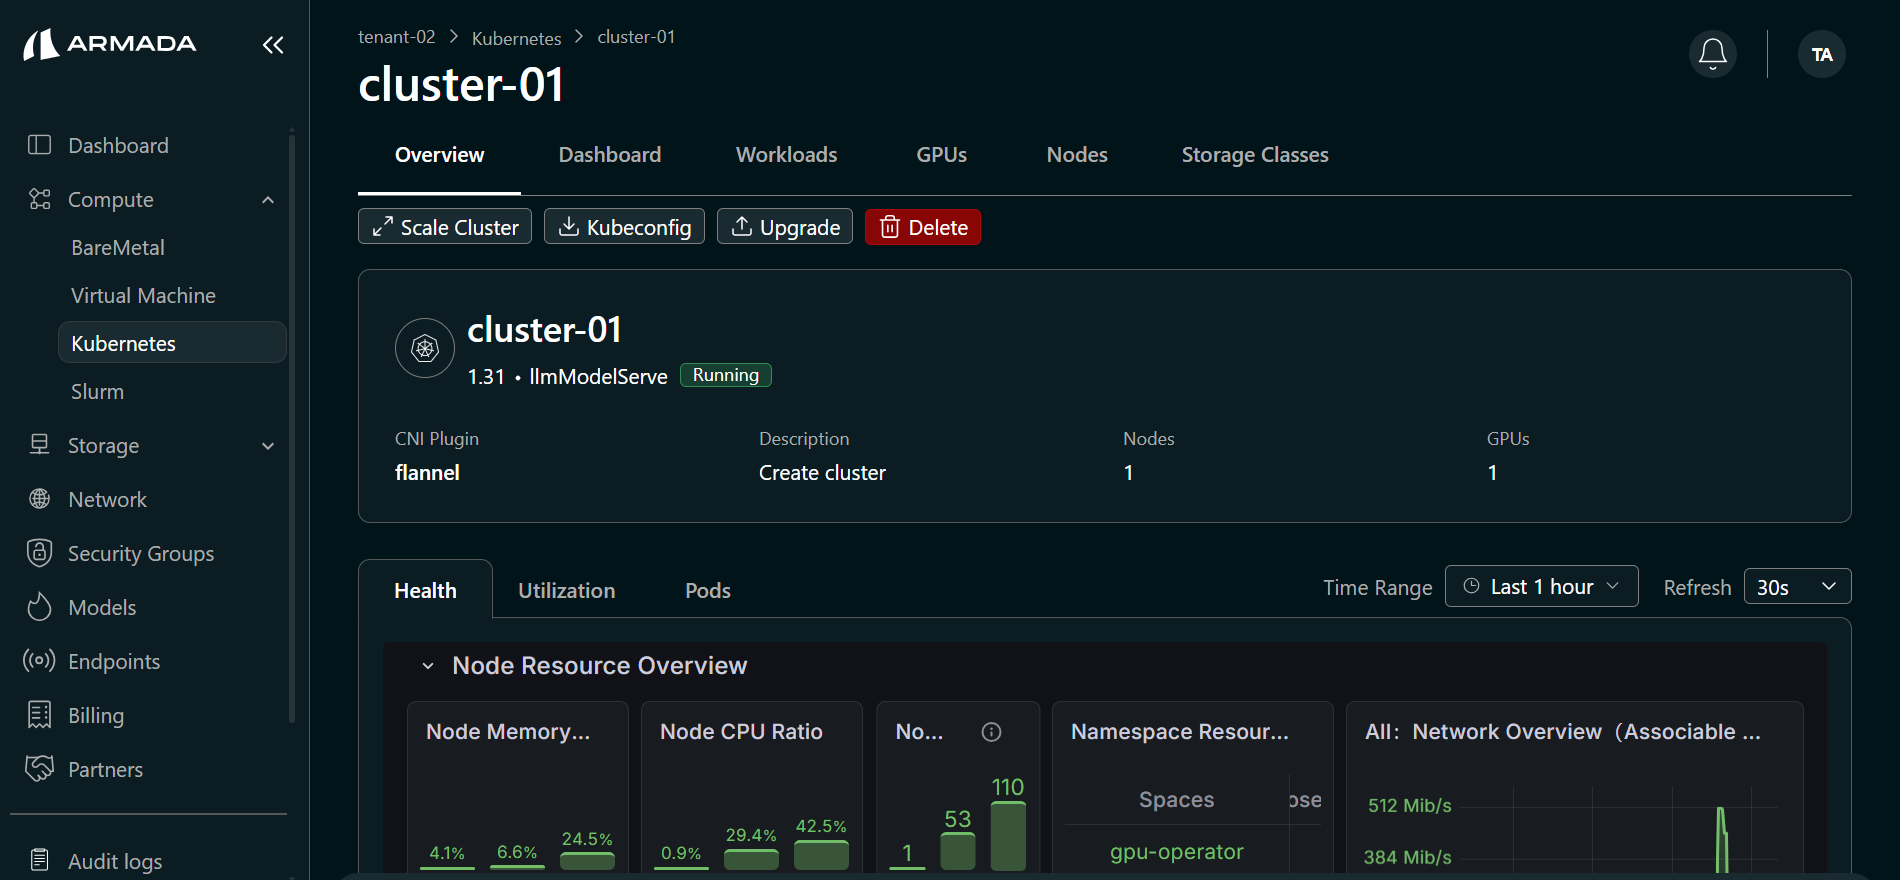Click the Compute sidebar icon
The width and height of the screenshot is (1900, 880).
pyautogui.click(x=39, y=199)
